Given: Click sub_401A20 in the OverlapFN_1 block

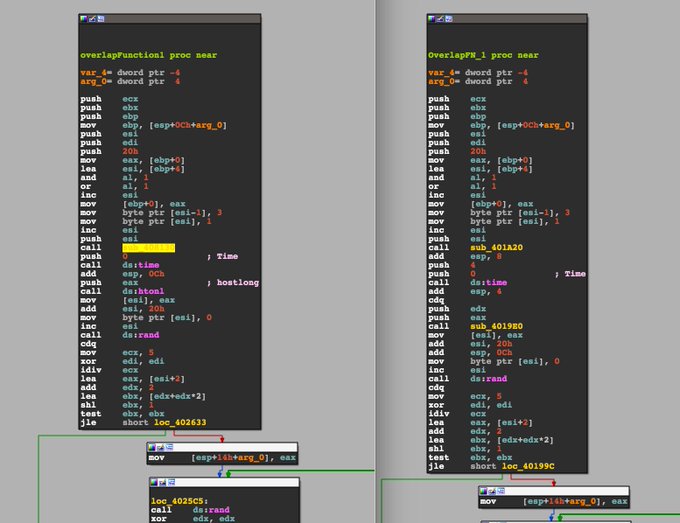Looking at the screenshot, I should tap(497, 248).
